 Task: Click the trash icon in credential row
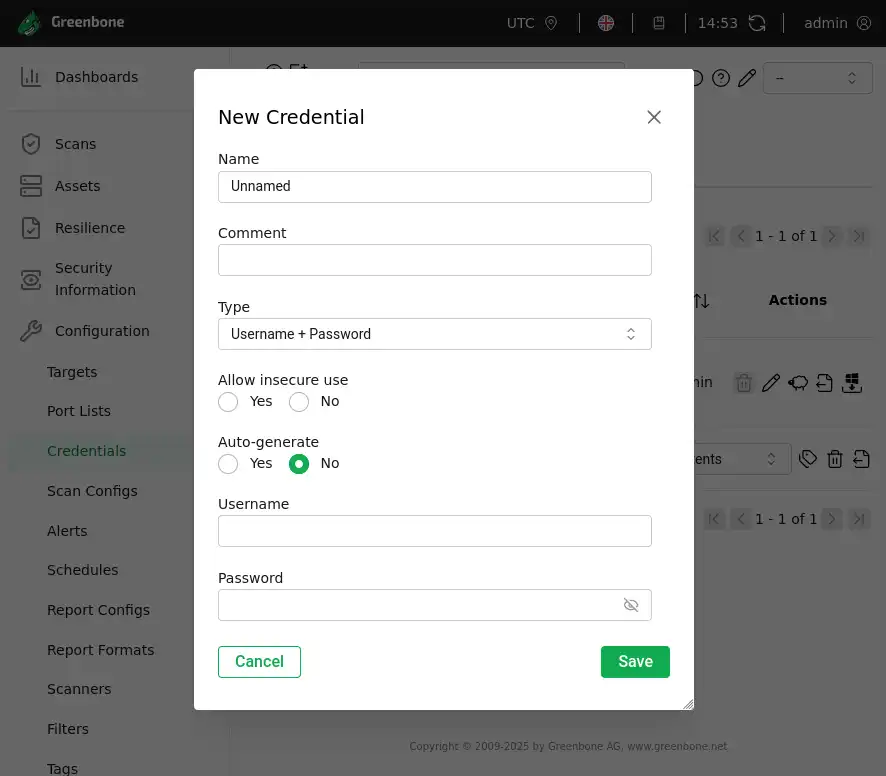coord(743,382)
